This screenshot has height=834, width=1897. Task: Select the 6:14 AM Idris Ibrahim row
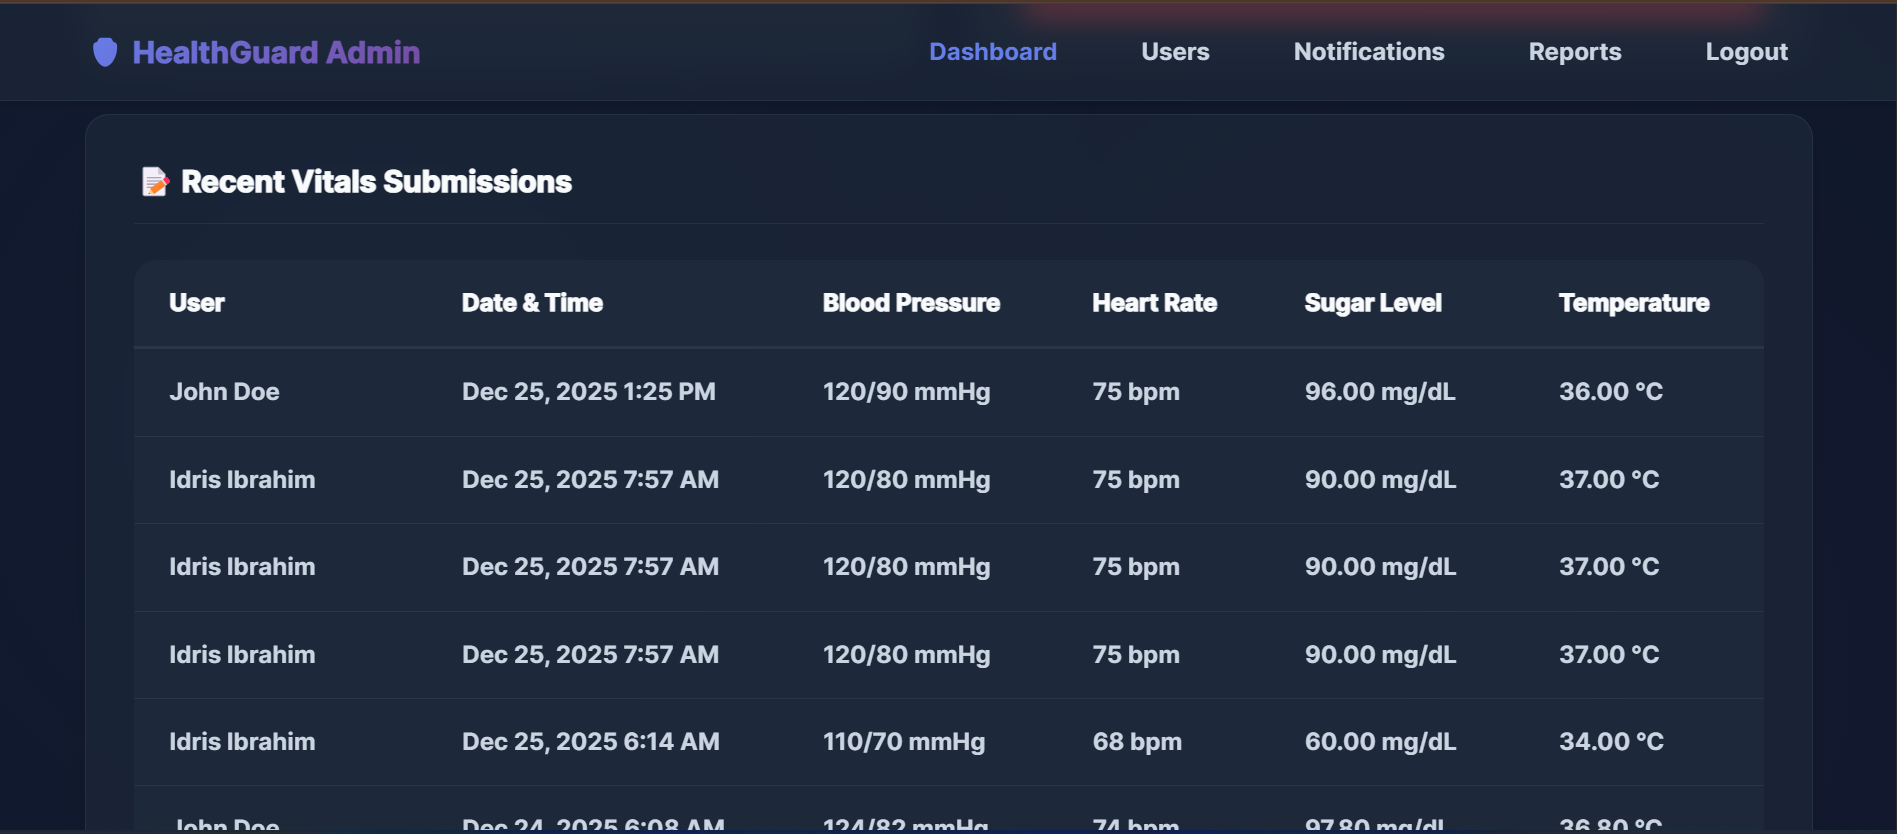point(242,742)
